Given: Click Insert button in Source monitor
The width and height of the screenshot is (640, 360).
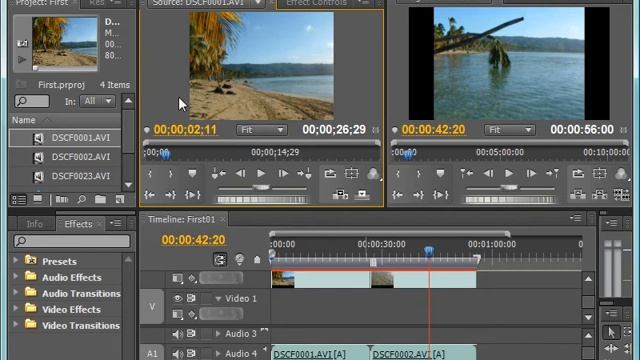Looking at the screenshot, I should pyautogui.click(x=340, y=194).
